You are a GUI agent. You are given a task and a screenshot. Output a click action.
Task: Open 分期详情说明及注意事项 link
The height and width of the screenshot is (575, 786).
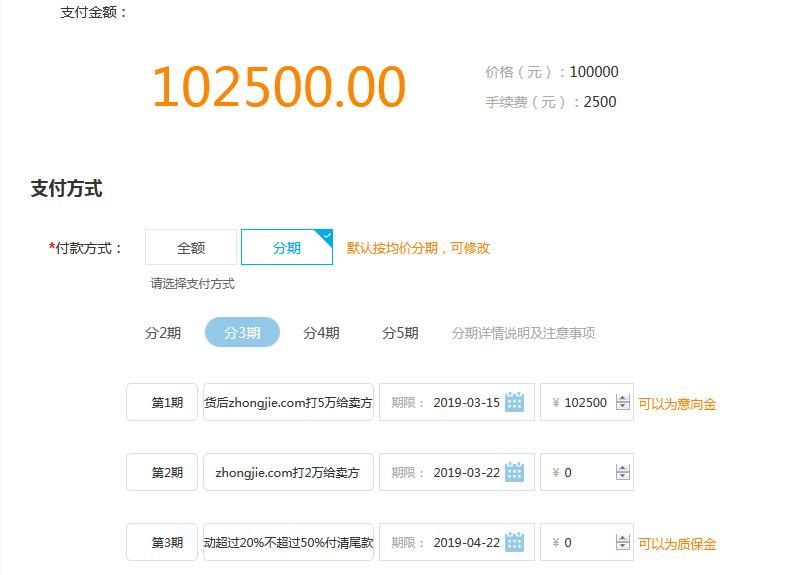[x=523, y=333]
